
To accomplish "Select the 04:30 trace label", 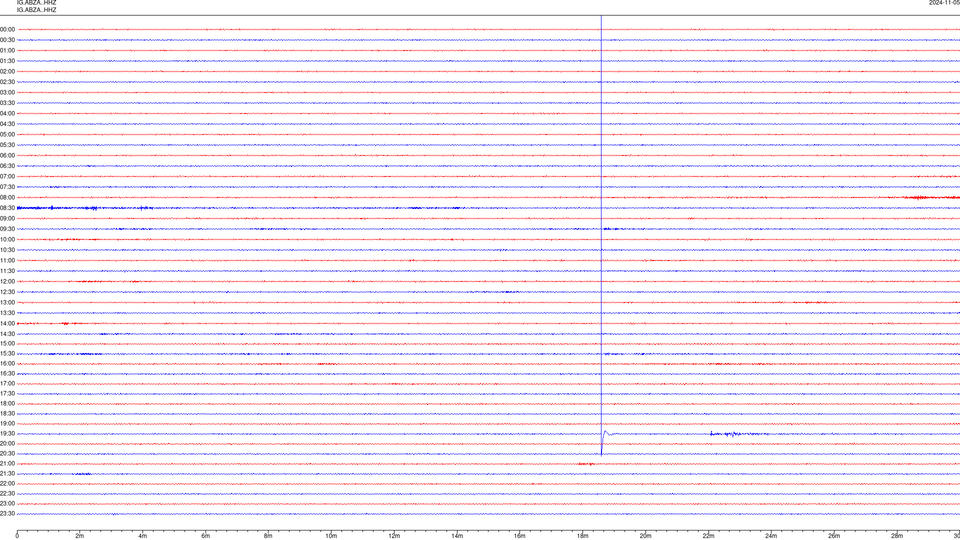I will (7, 124).
